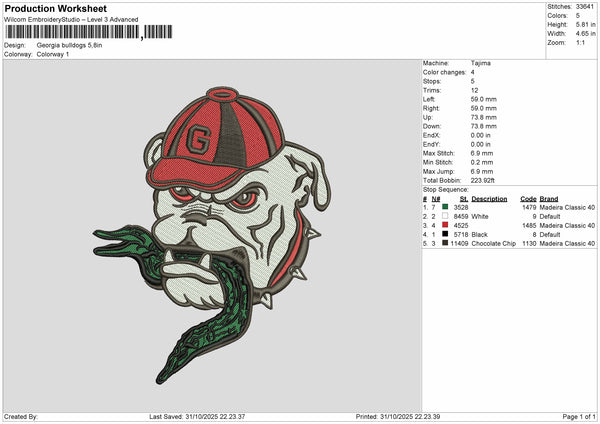The width and height of the screenshot is (600, 424).
Task: Click the Max Stitch value 6.9 mm
Action: [x=482, y=153]
